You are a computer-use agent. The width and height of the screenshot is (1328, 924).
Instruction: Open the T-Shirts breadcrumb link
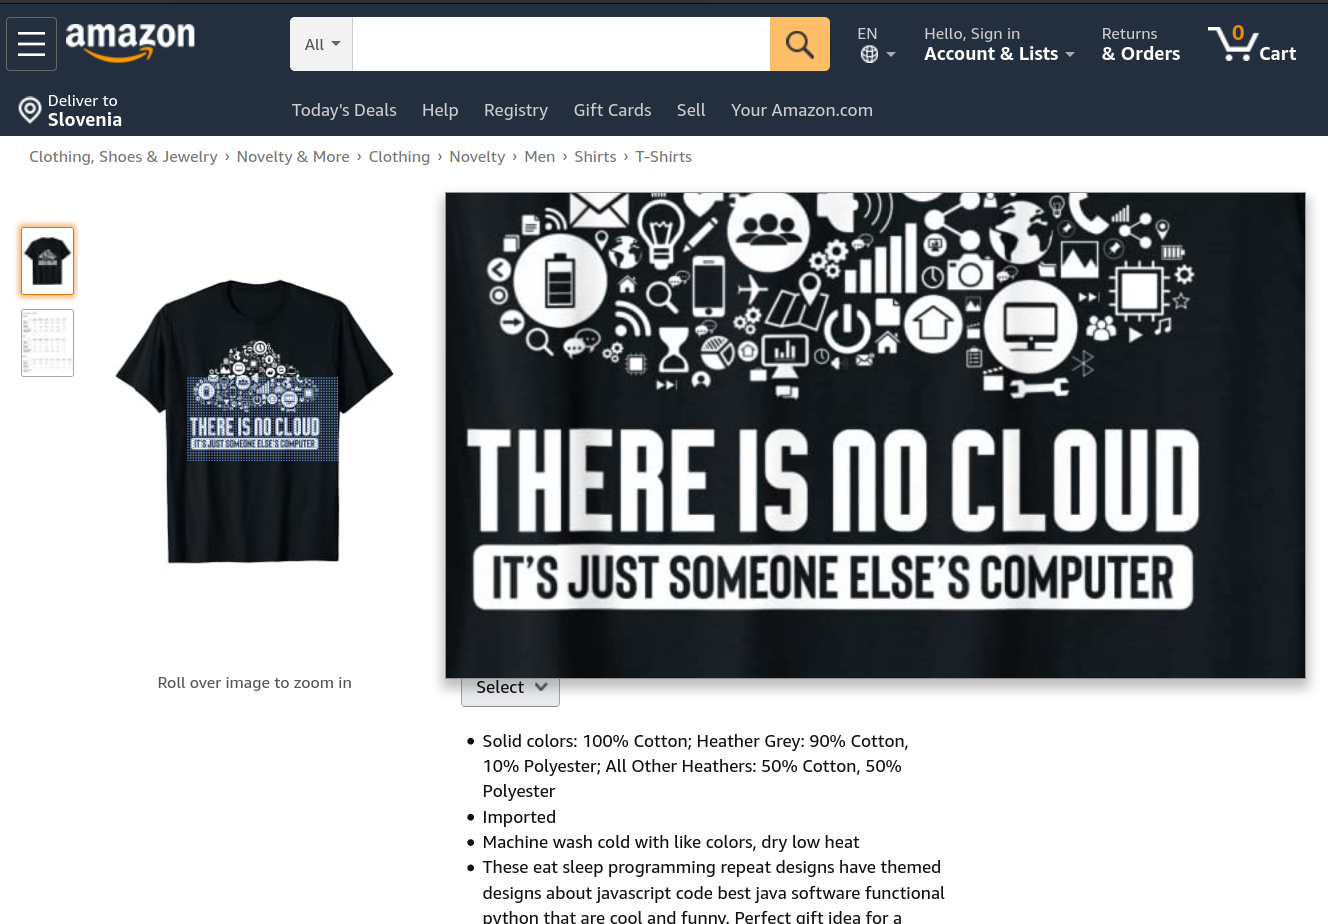[663, 157]
